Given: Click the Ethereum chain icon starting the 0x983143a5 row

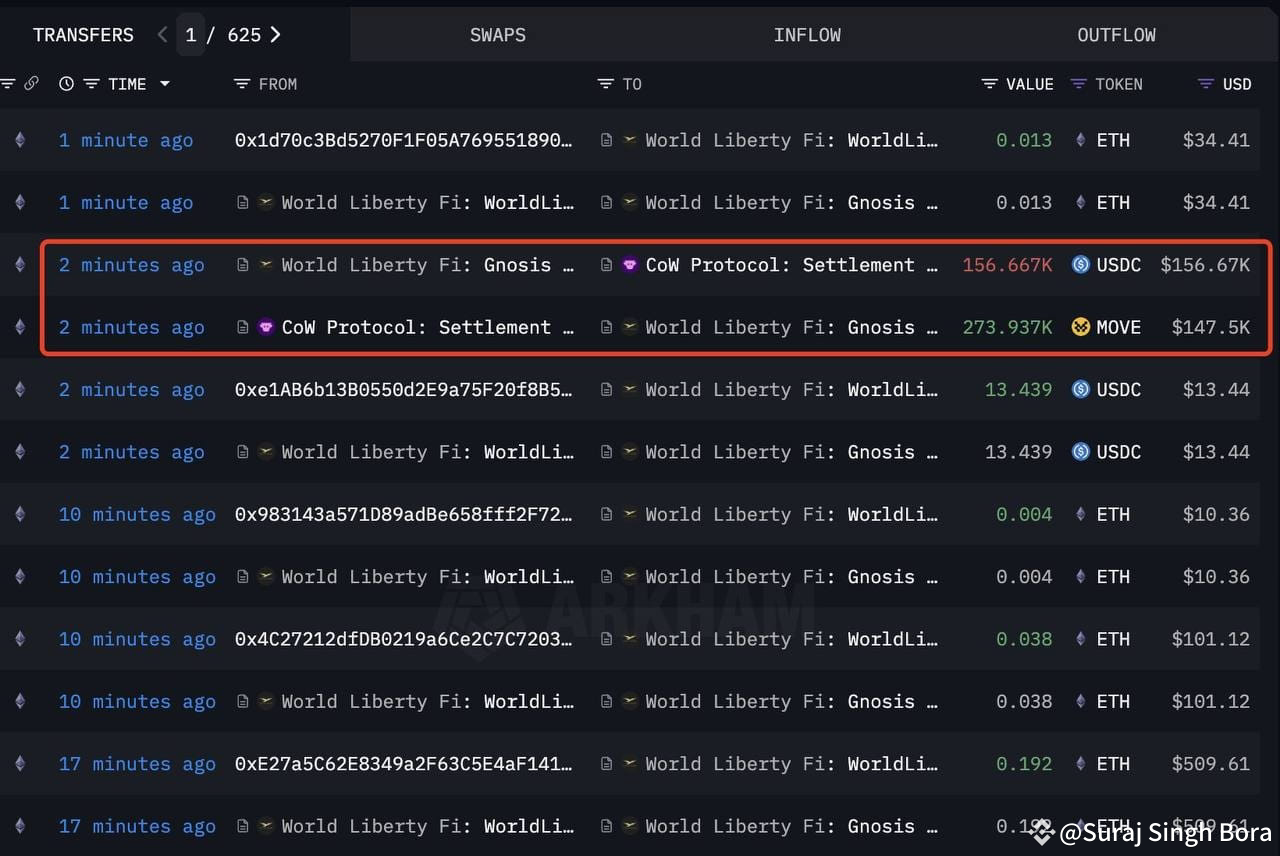Looking at the screenshot, I should point(19,514).
